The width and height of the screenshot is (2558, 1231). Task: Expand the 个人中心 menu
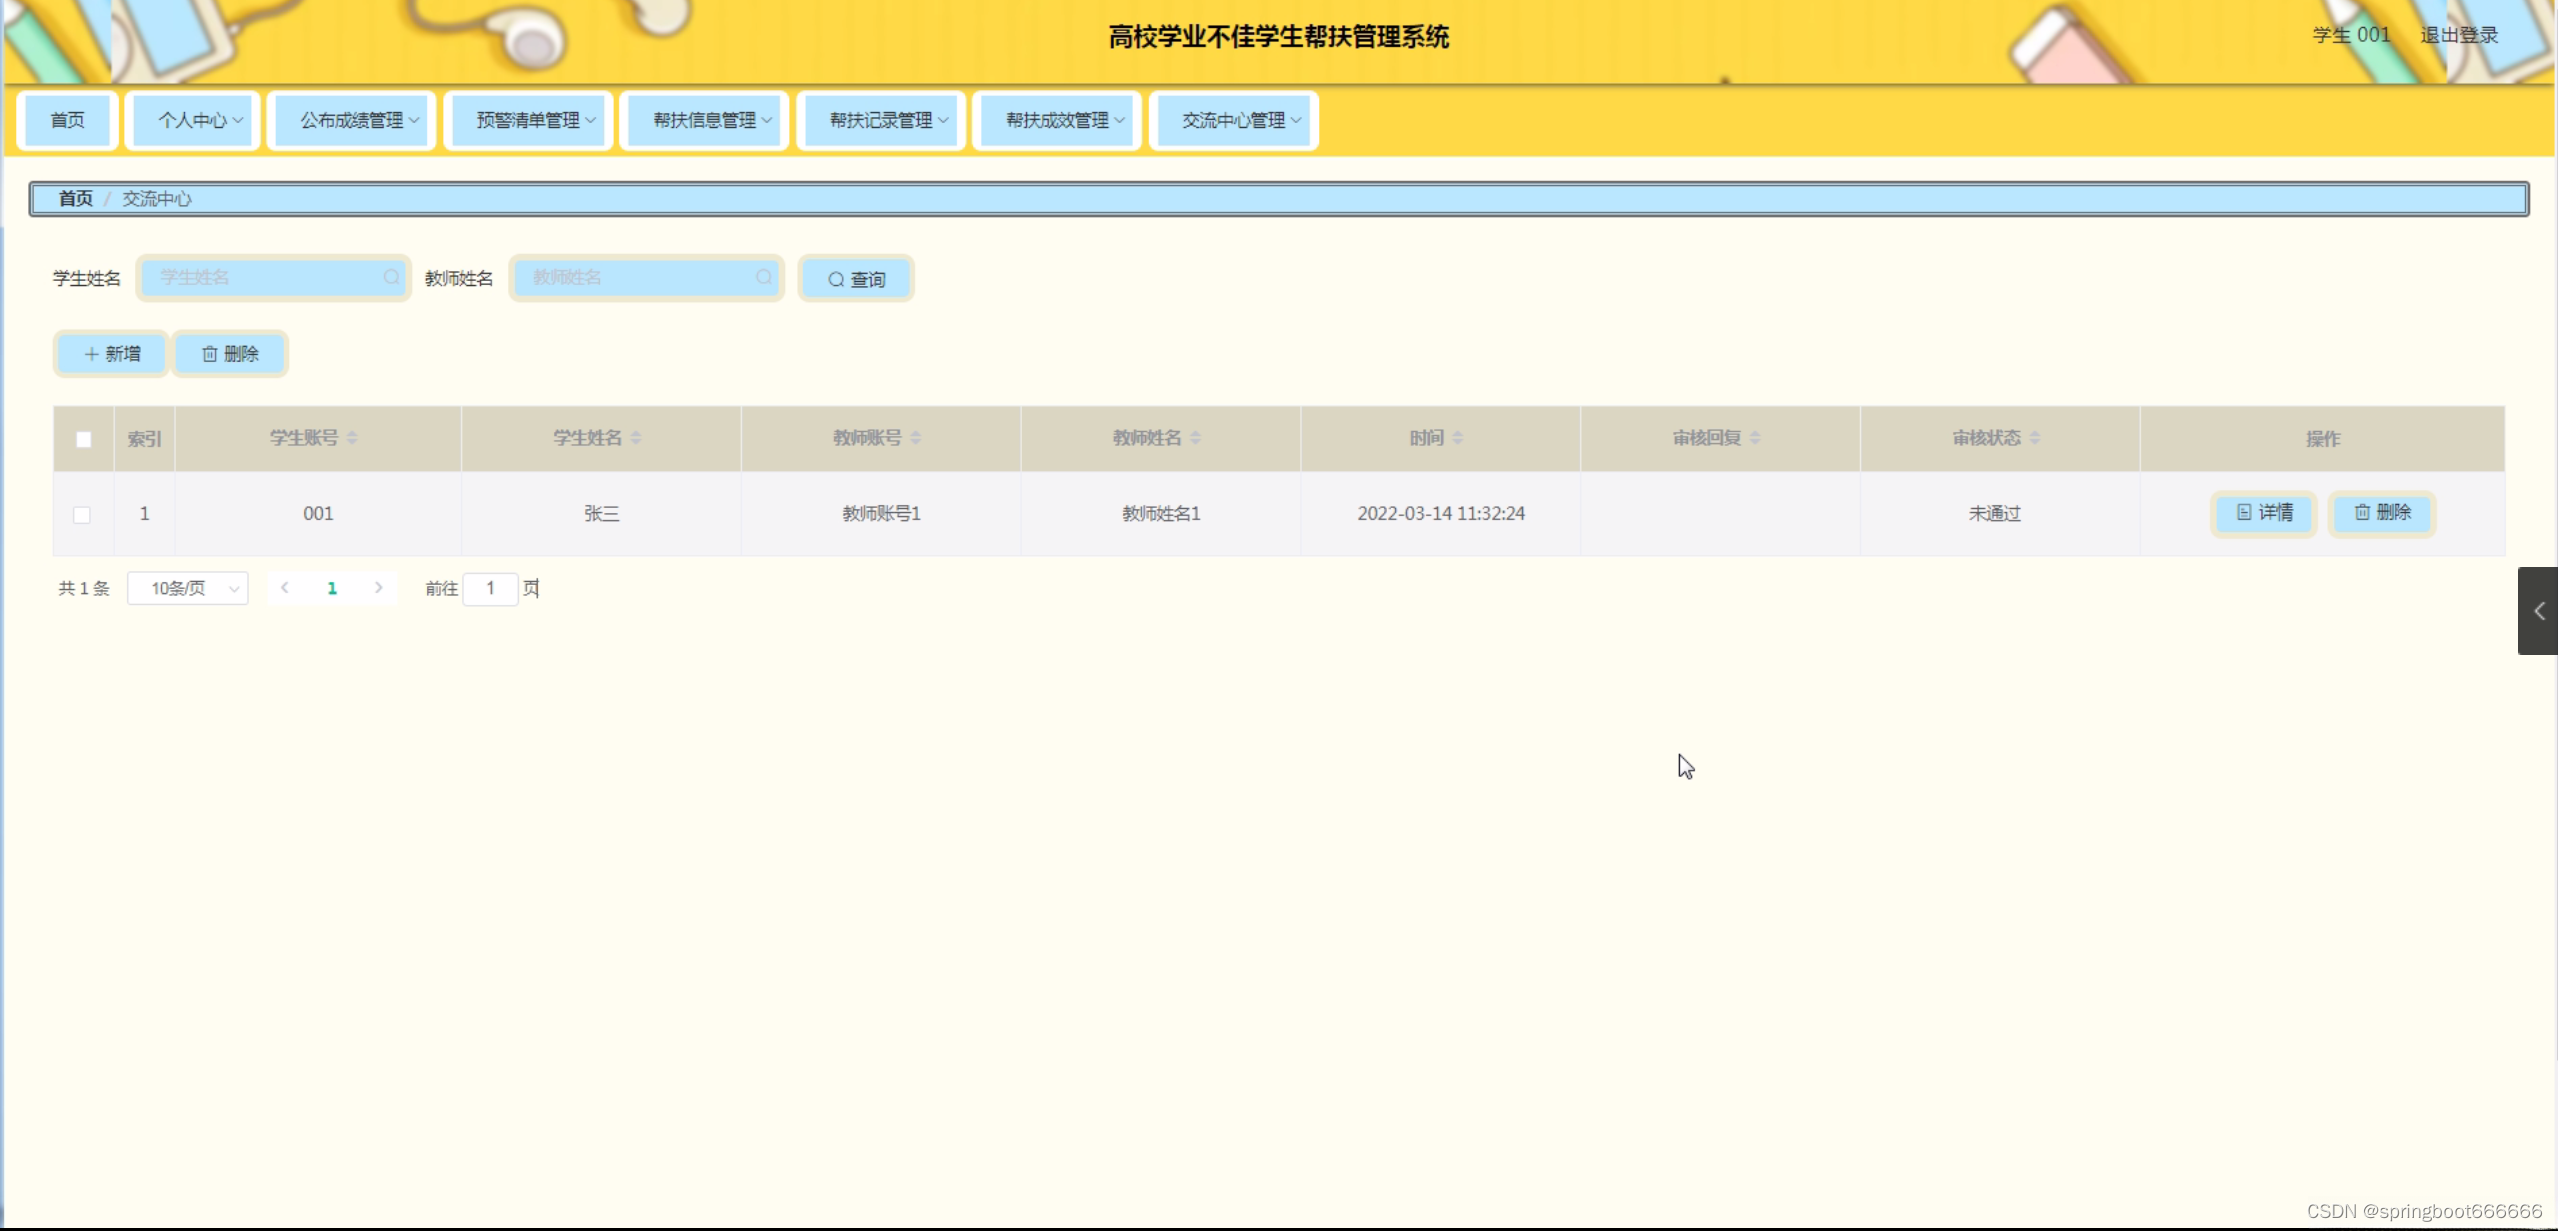click(194, 120)
